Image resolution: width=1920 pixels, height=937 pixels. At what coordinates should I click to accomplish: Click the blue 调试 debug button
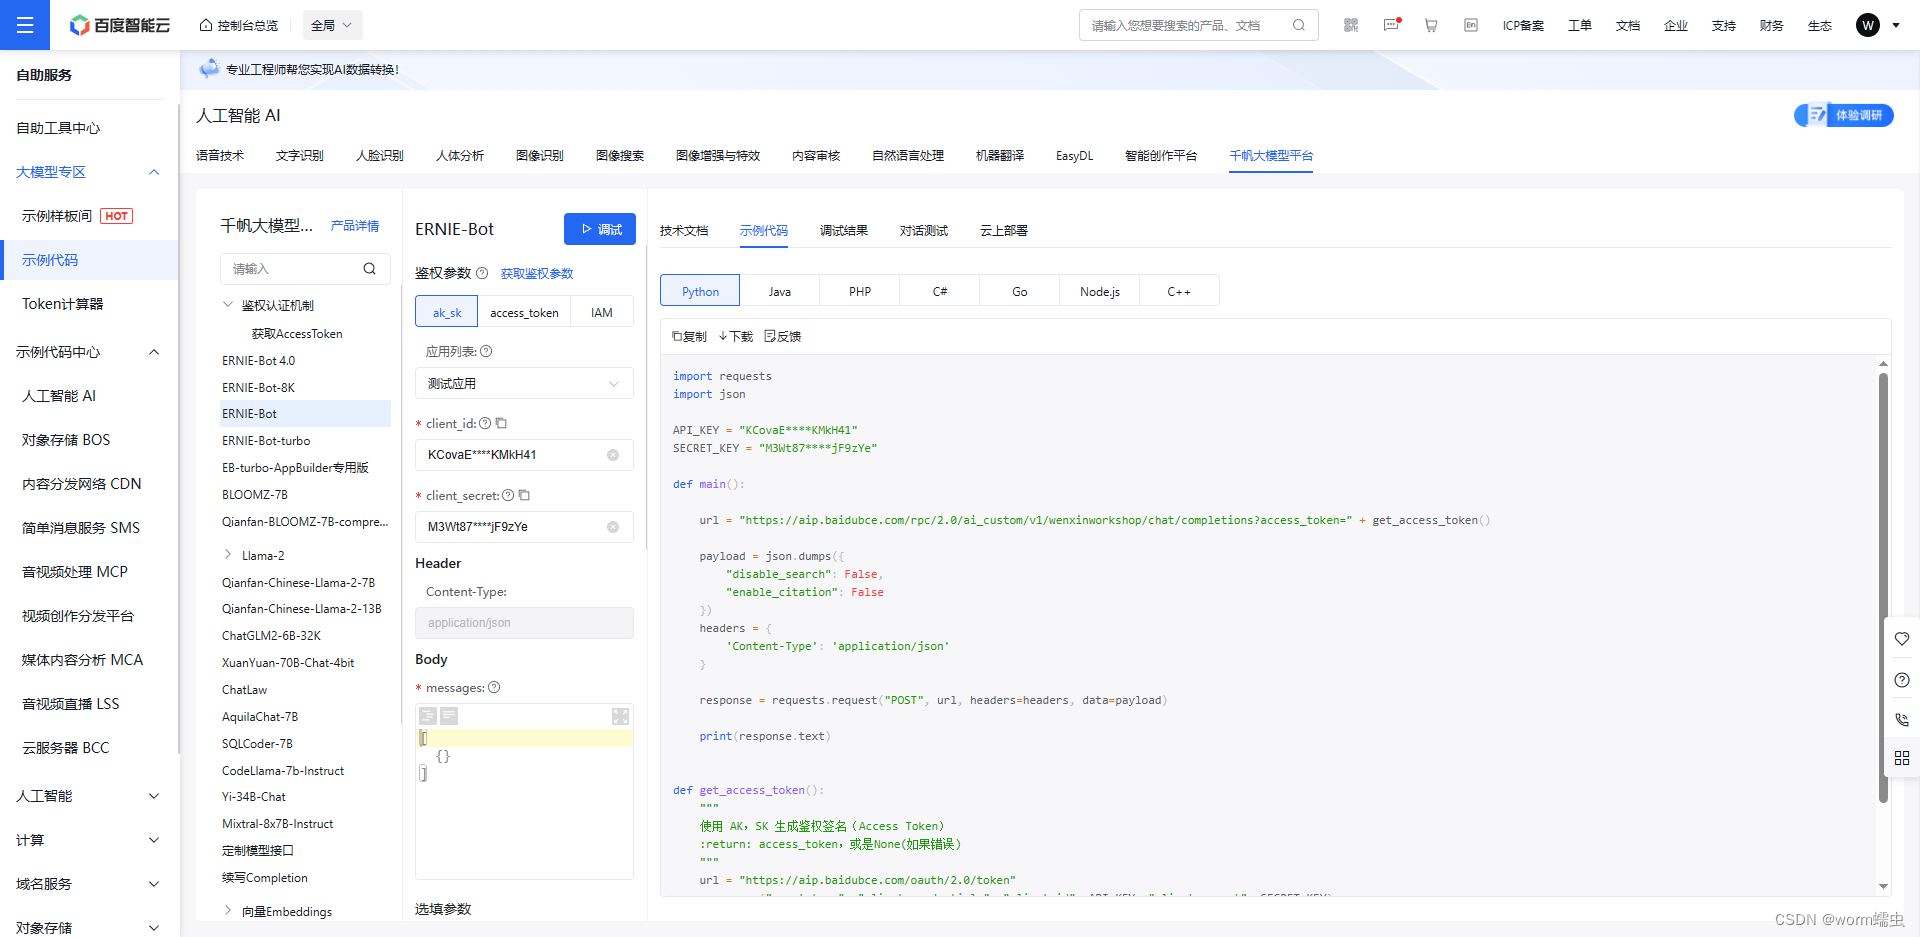click(x=600, y=229)
